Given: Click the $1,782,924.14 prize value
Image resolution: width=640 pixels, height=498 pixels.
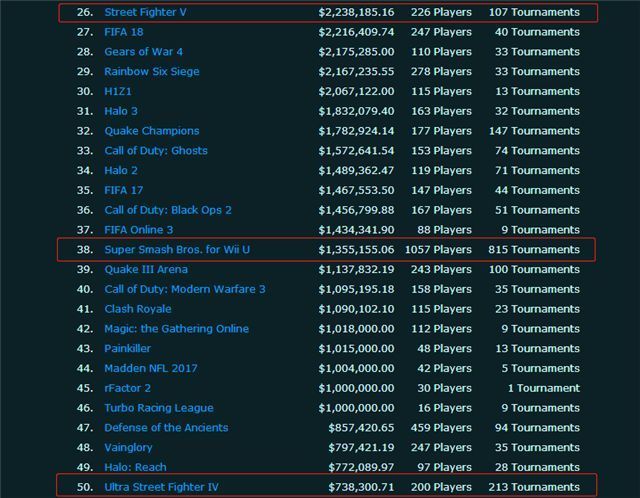Looking at the screenshot, I should point(356,131).
